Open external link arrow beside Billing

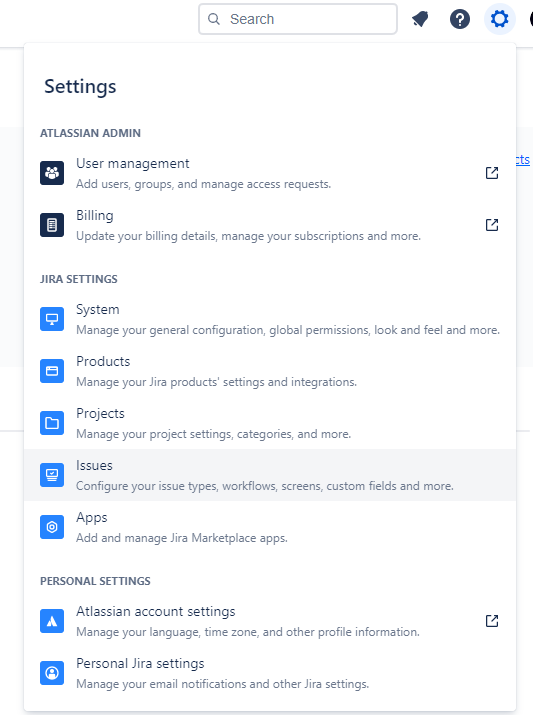pyautogui.click(x=492, y=225)
